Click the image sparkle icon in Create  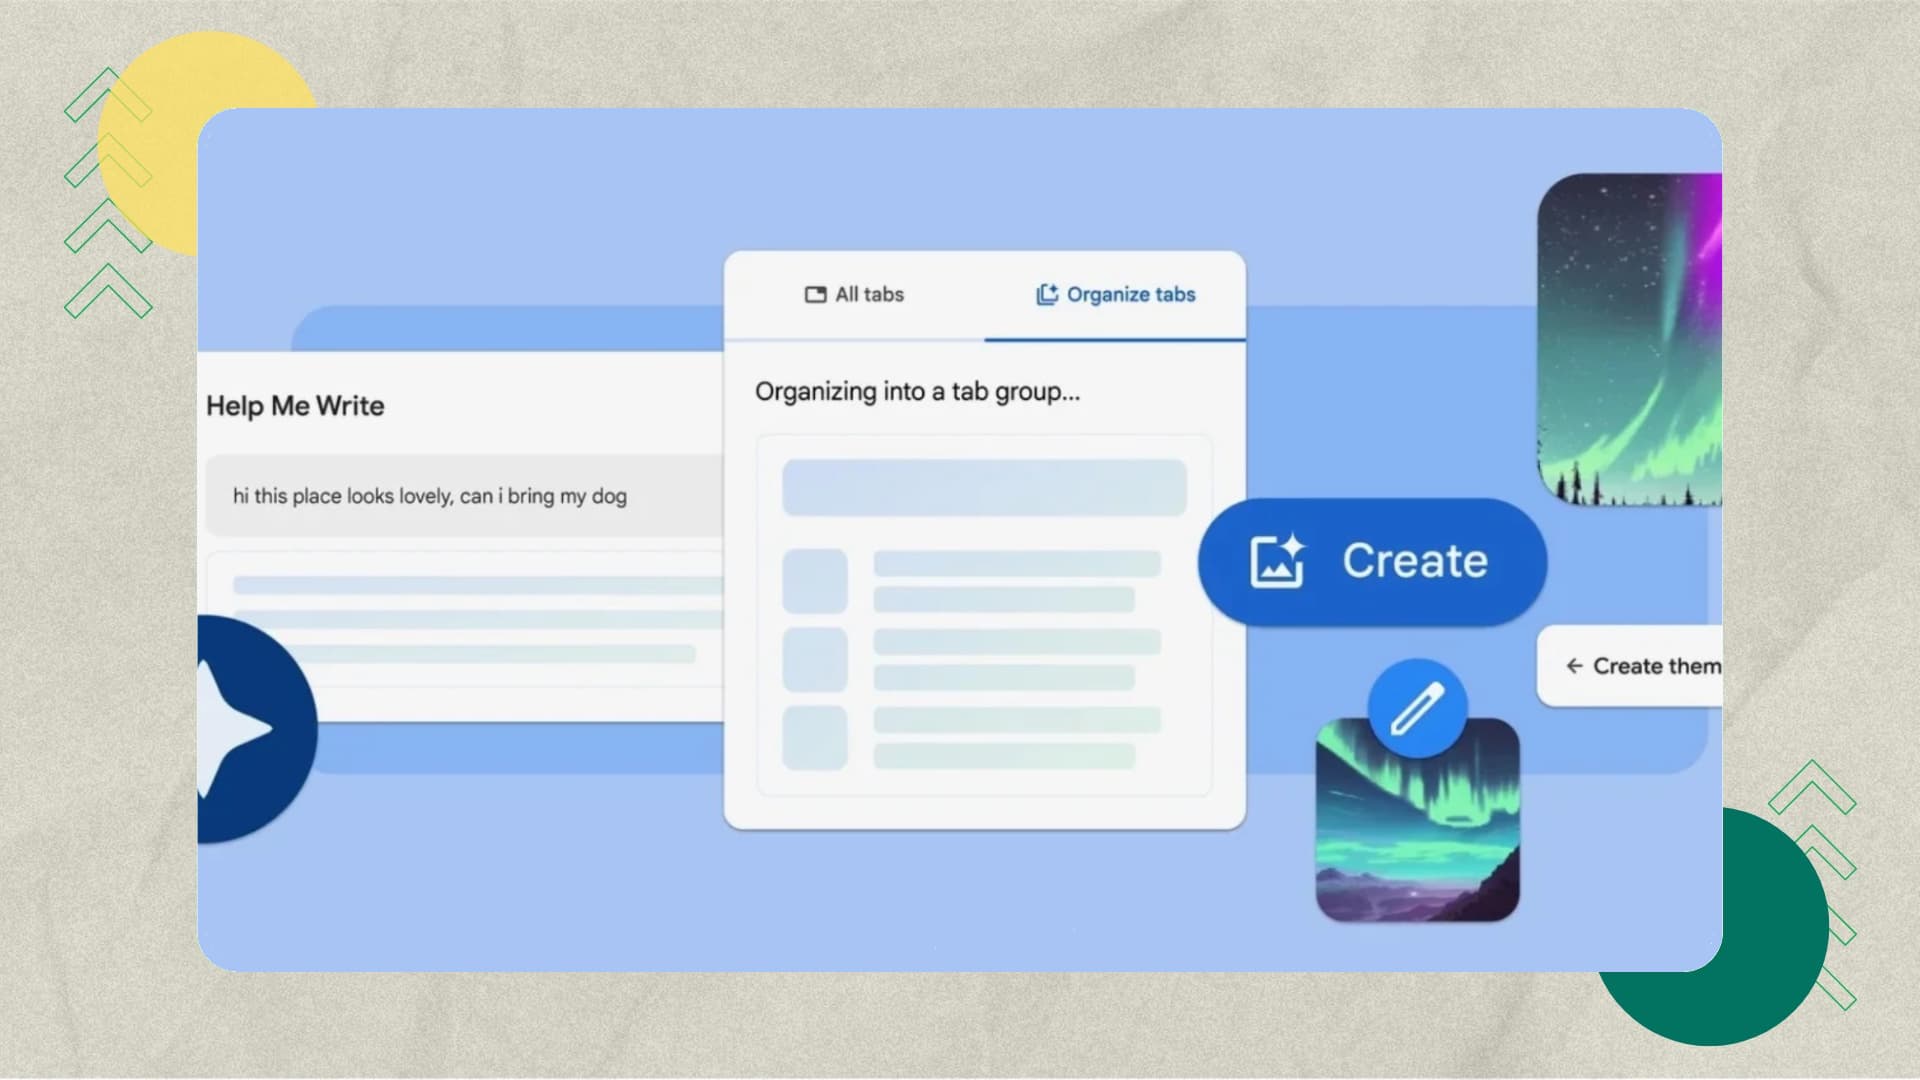click(x=1277, y=561)
